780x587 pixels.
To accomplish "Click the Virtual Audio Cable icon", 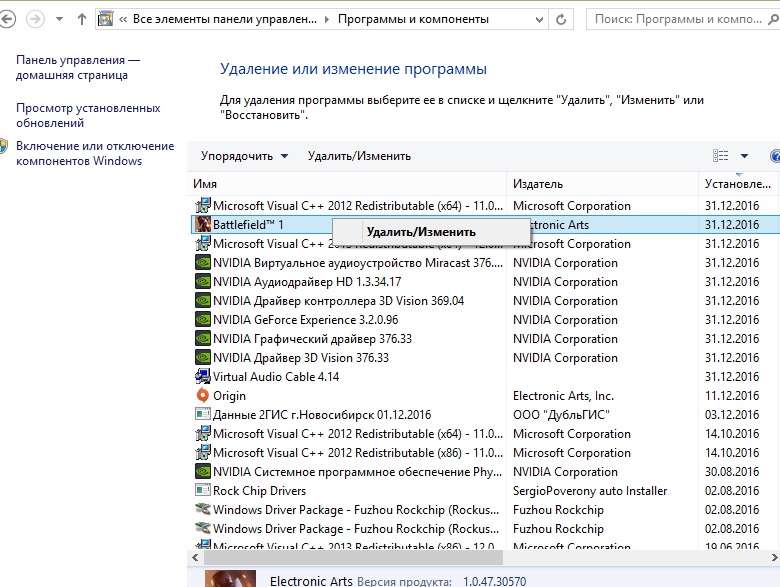I will click(203, 376).
